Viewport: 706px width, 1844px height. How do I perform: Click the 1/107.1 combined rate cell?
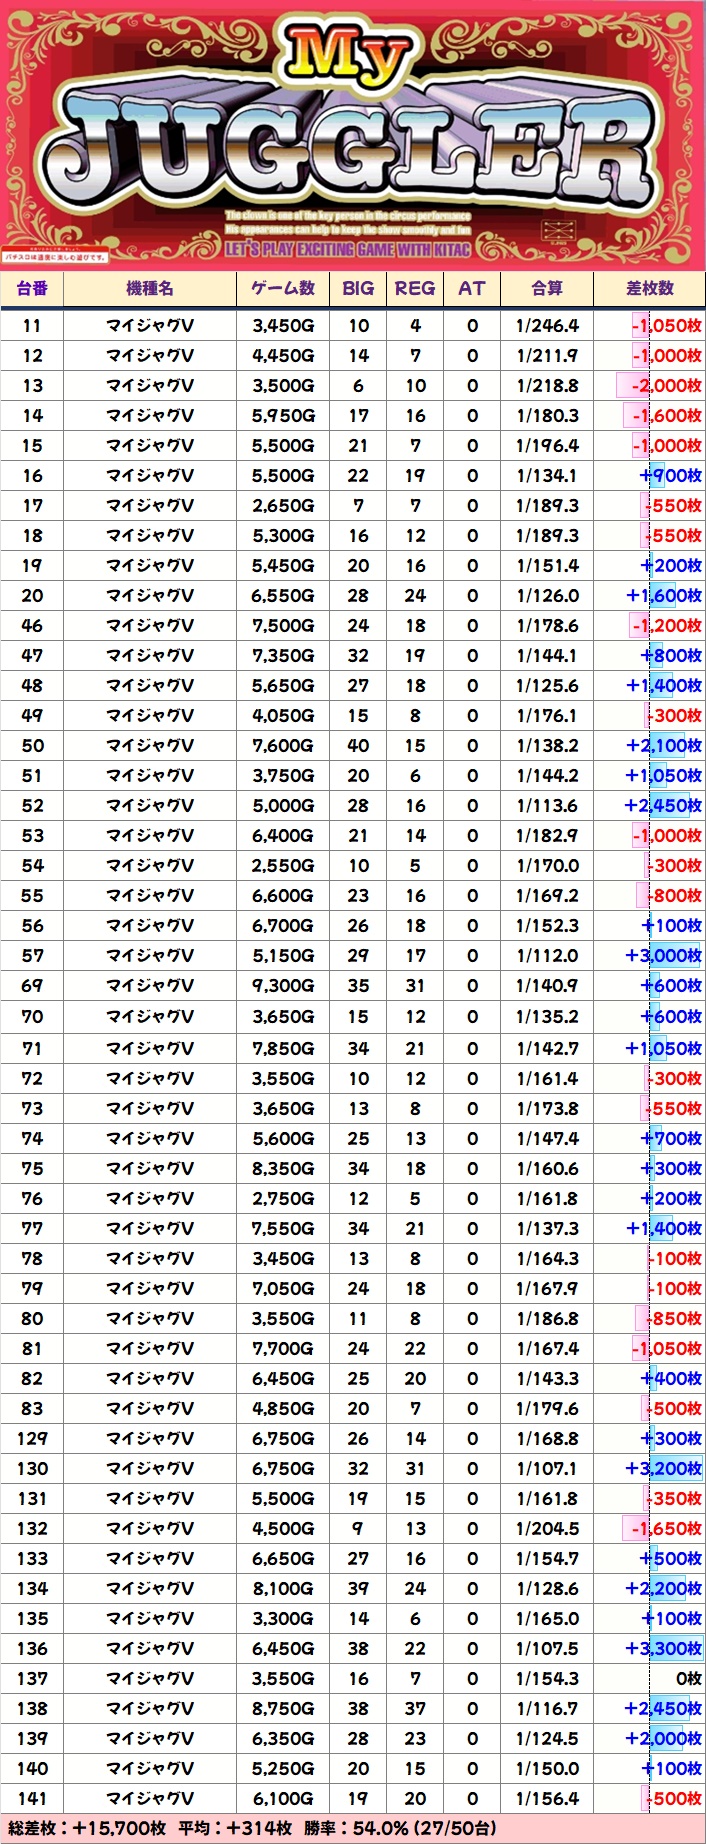[x=548, y=1469]
